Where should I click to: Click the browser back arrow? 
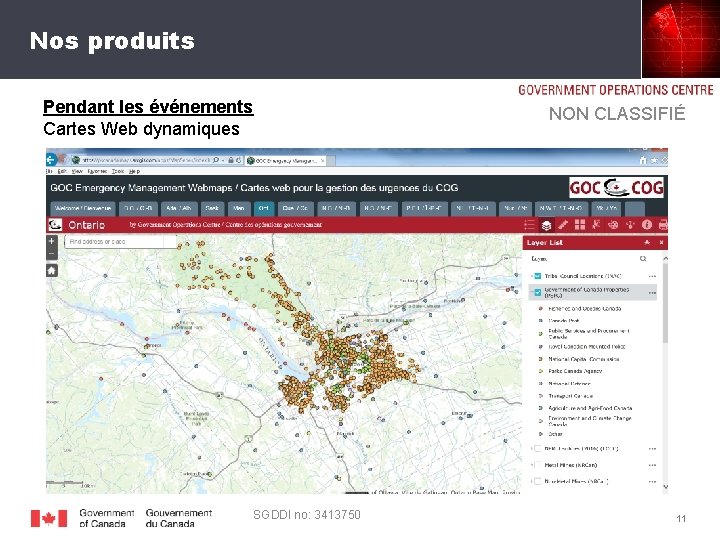[x=51, y=160]
